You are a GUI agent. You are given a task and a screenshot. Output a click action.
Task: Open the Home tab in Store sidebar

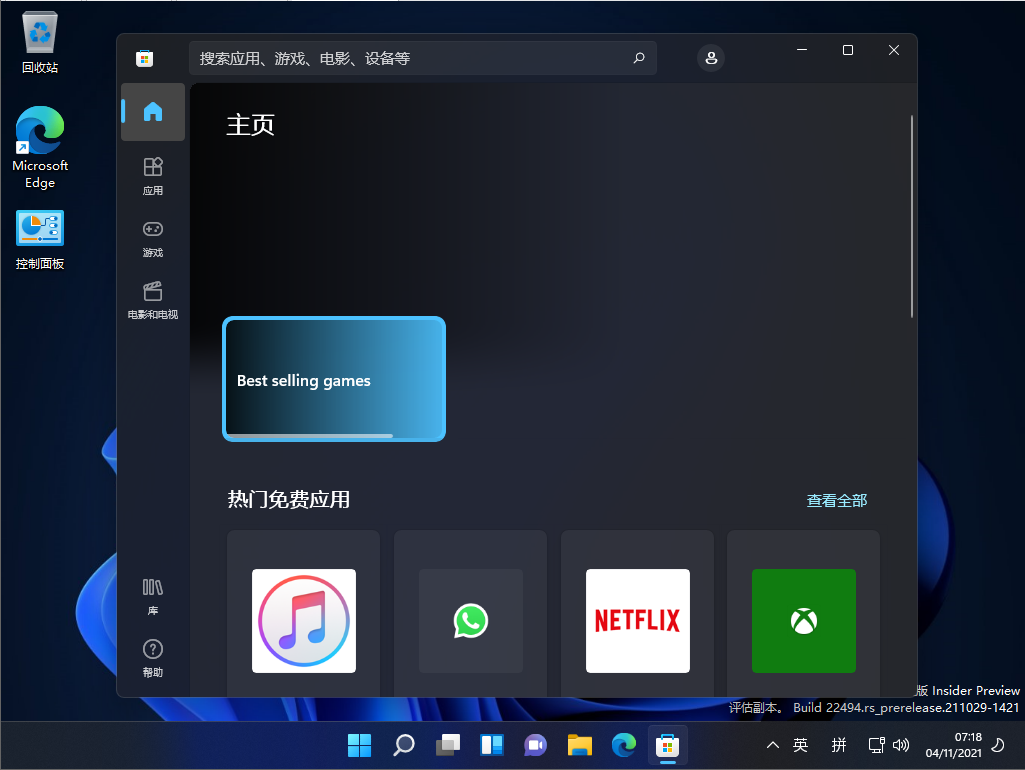point(153,112)
